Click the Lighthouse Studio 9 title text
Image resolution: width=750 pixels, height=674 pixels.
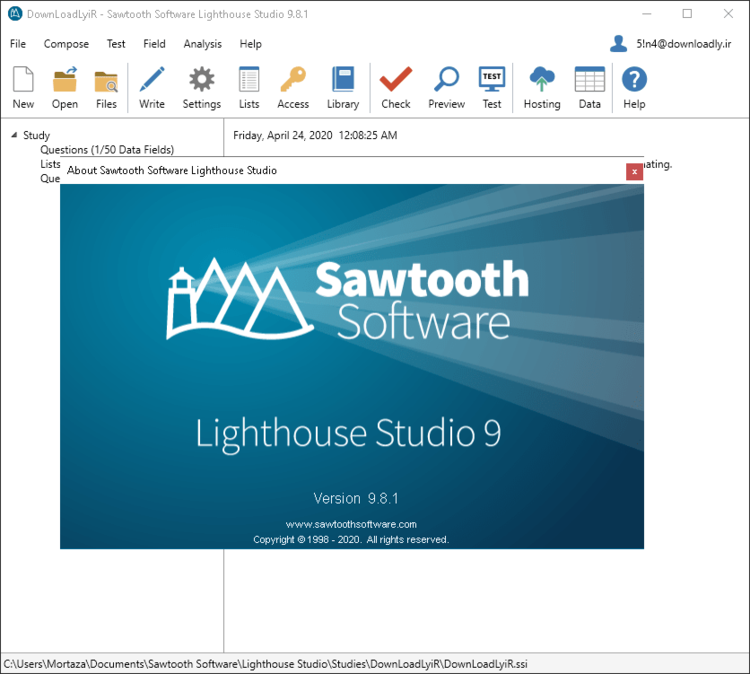(x=348, y=434)
